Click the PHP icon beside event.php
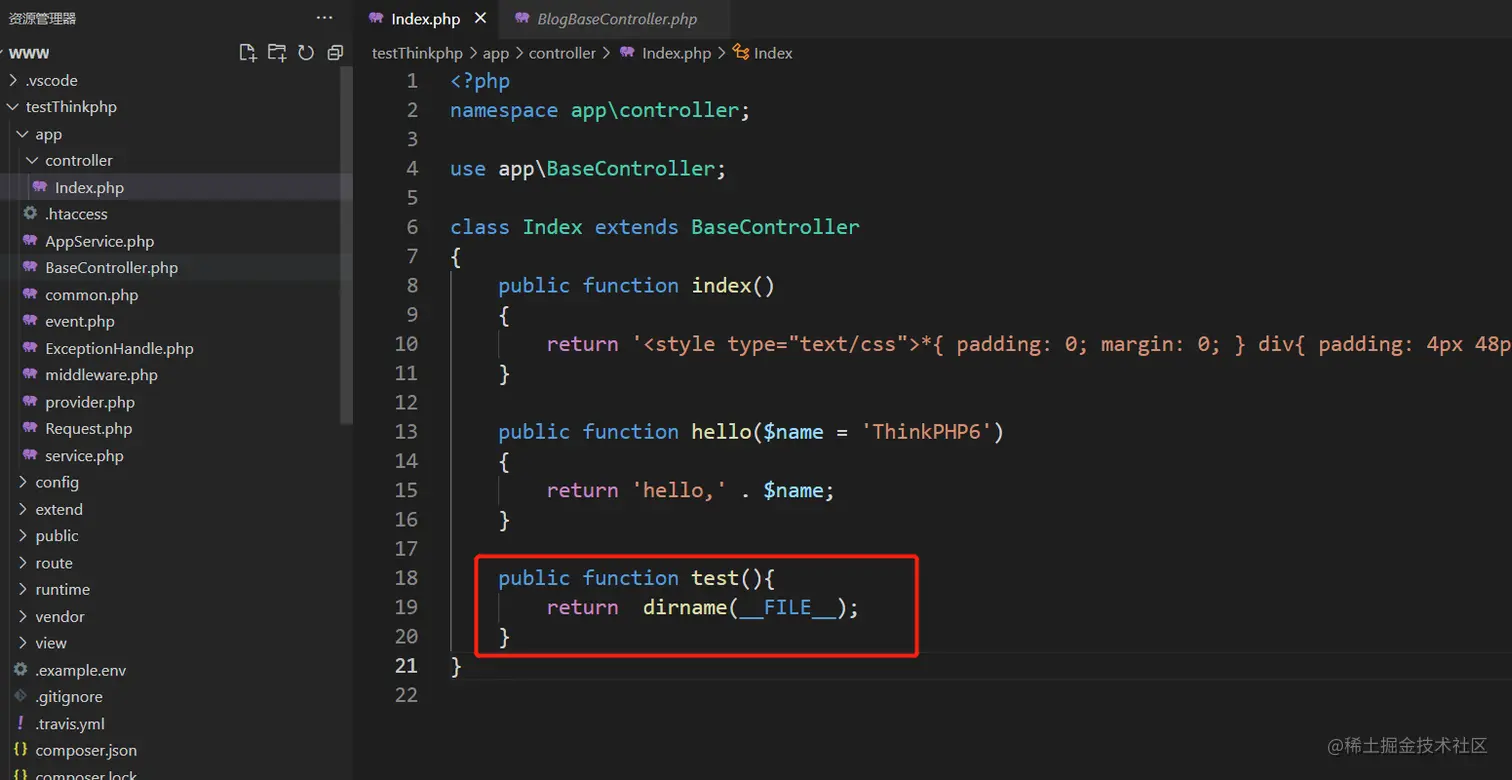Viewport: 1512px width, 780px height. [x=30, y=321]
